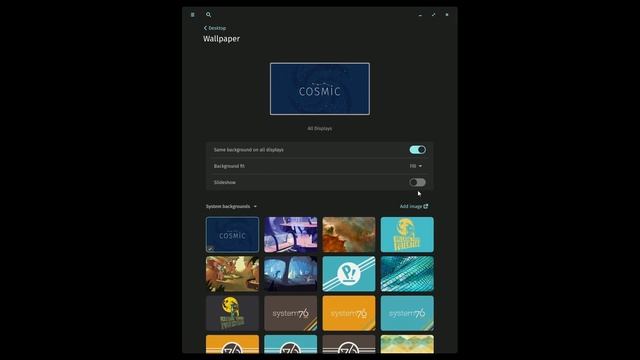Go back to Desktop settings

pos(215,28)
